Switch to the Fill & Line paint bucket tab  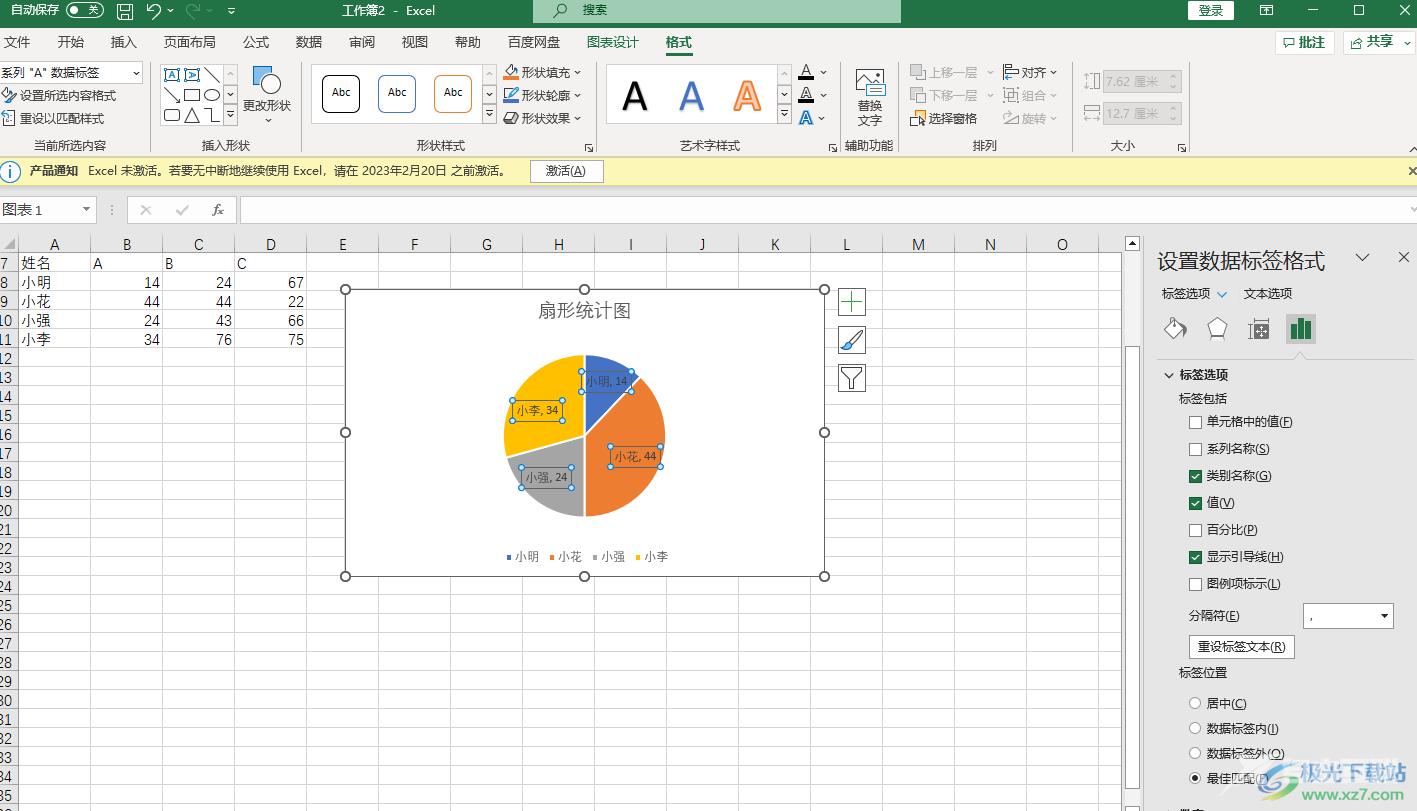(x=1176, y=329)
